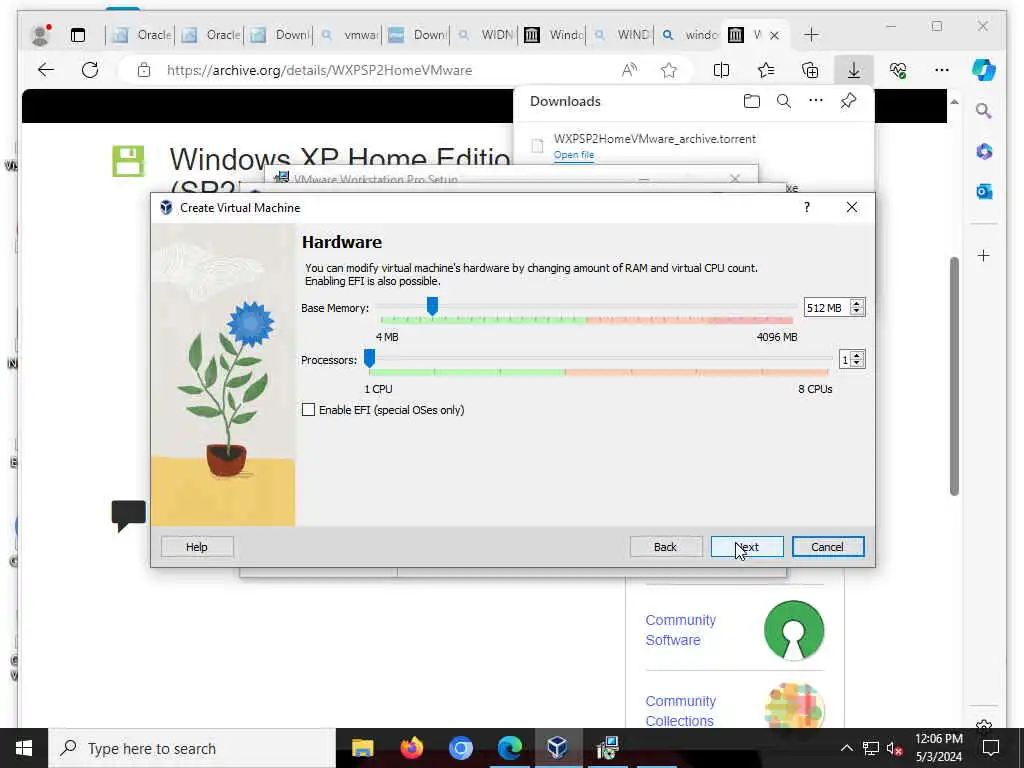This screenshot has width=1024, height=768.
Task: Open Firefox from taskbar
Action: [x=411, y=748]
